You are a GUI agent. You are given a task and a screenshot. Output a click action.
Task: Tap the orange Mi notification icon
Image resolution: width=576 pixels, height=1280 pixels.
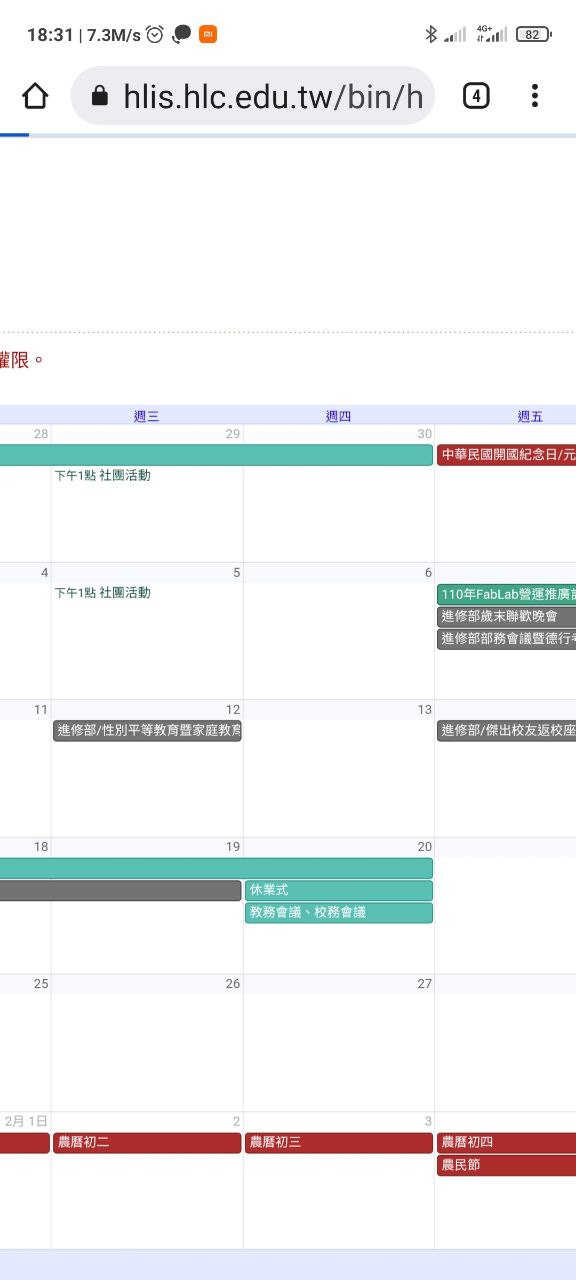point(208,35)
